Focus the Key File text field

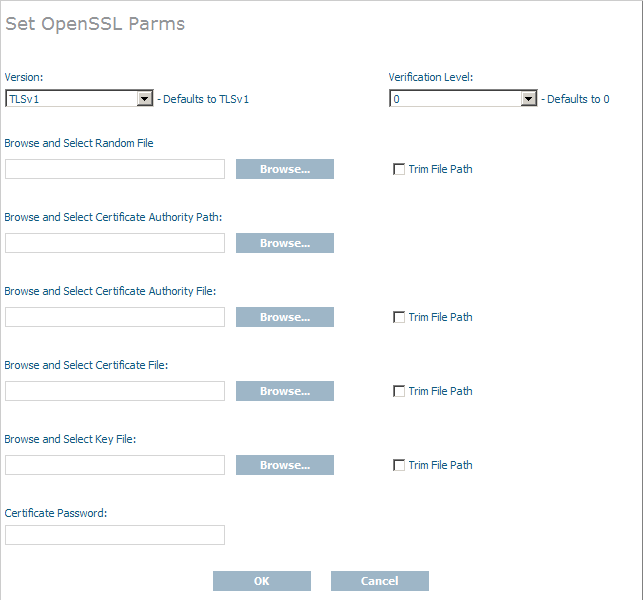[x=115, y=465]
